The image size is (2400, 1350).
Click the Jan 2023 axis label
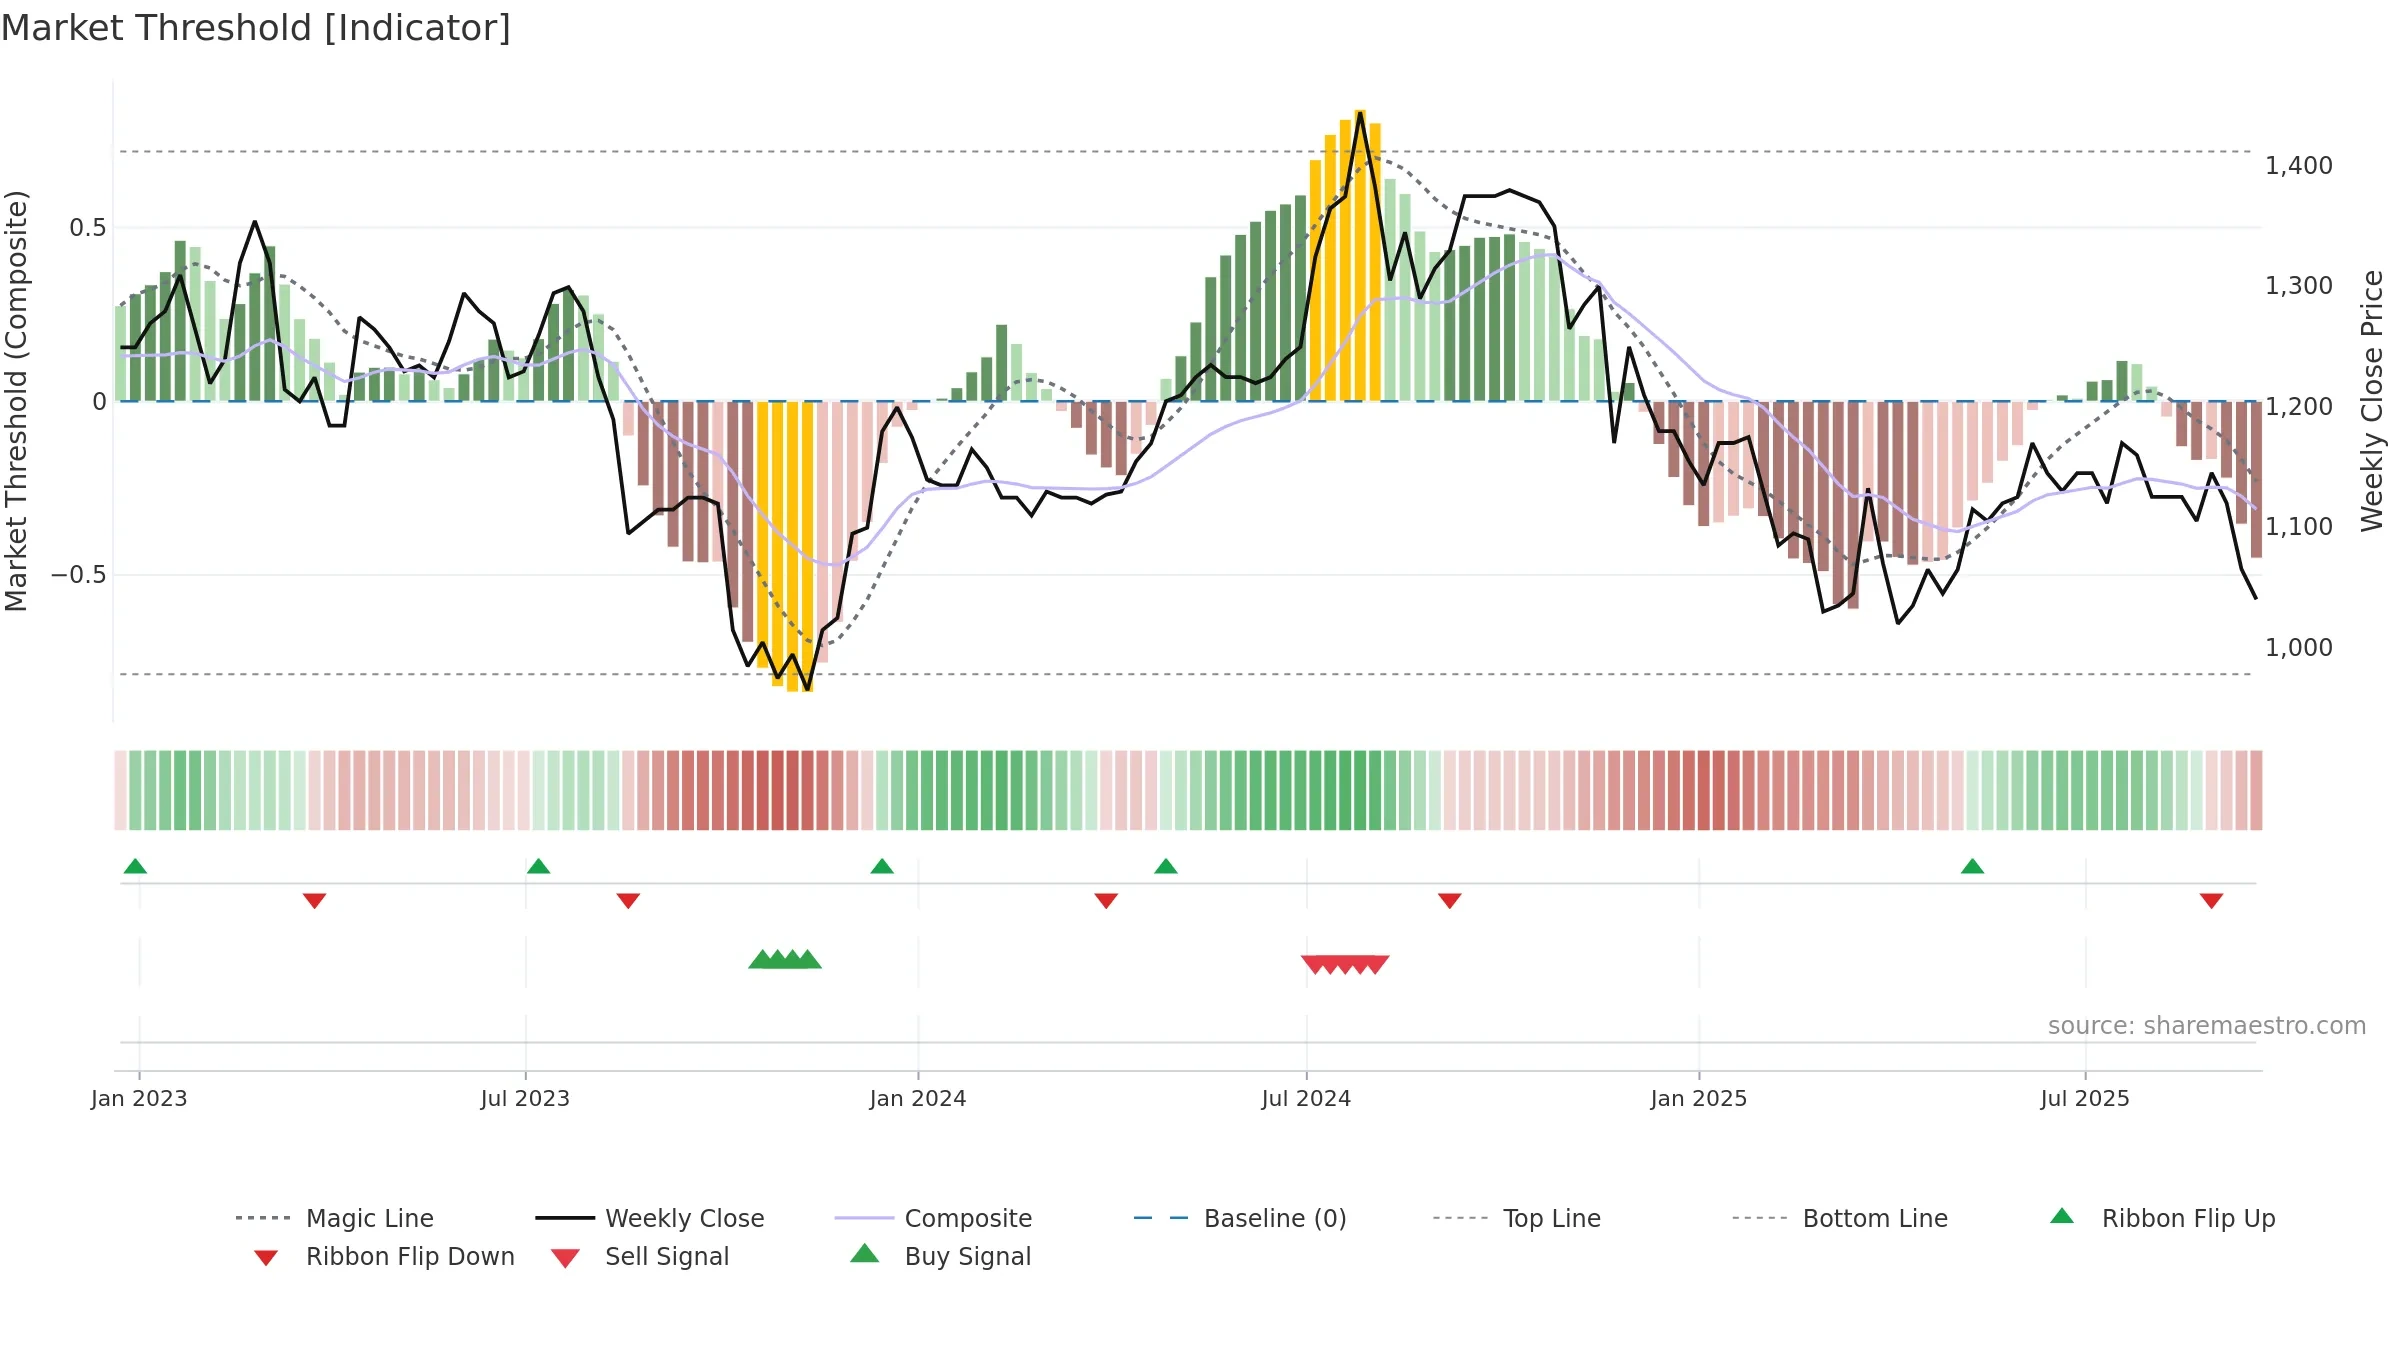click(x=139, y=1098)
